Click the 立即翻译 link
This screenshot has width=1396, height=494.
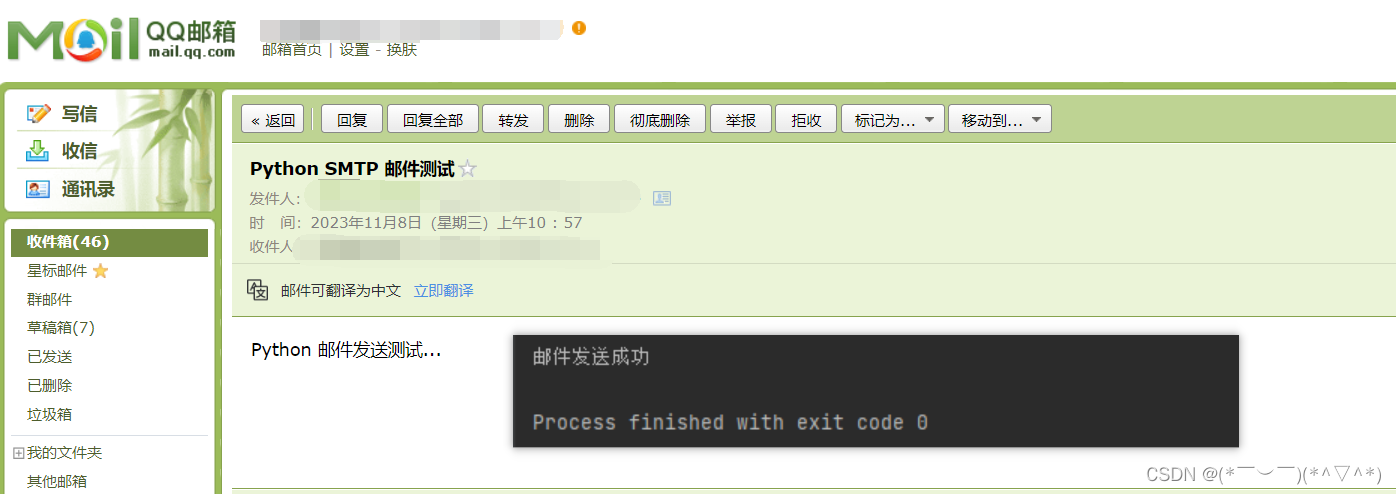click(444, 290)
